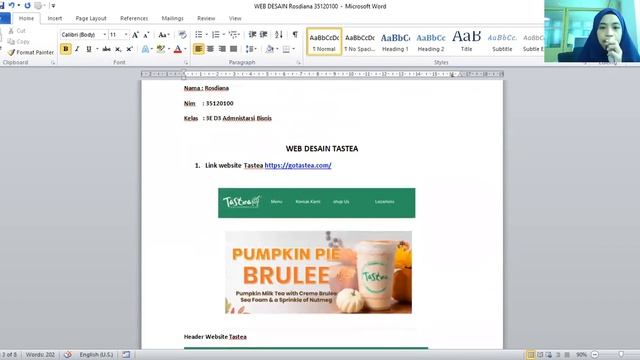Click proofing errors icon in status bar
640x360 pixels.
pyautogui.click(x=68, y=354)
